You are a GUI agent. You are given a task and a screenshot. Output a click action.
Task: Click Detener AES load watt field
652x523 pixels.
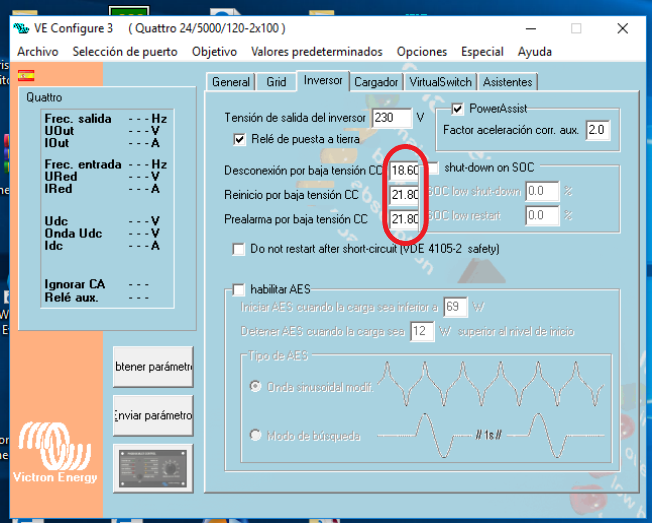pyautogui.click(x=422, y=331)
